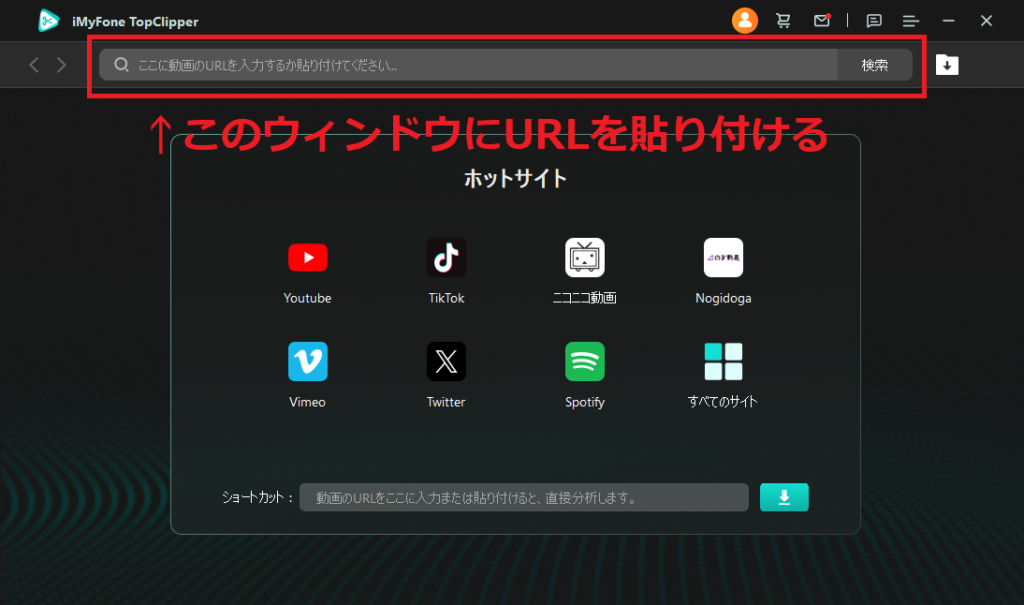This screenshot has height=605, width=1024.
Task: Open the feedback chat icon
Action: 874,21
